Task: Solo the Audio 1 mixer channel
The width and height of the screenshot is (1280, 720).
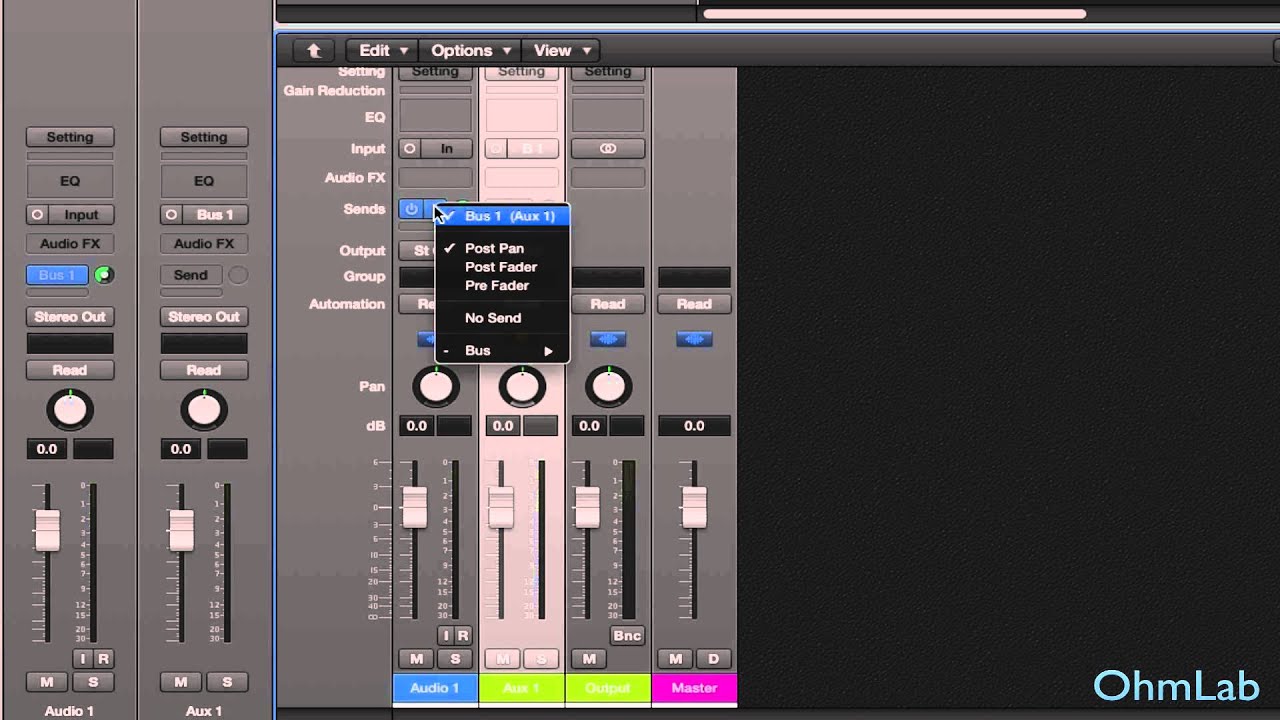Action: [x=455, y=659]
